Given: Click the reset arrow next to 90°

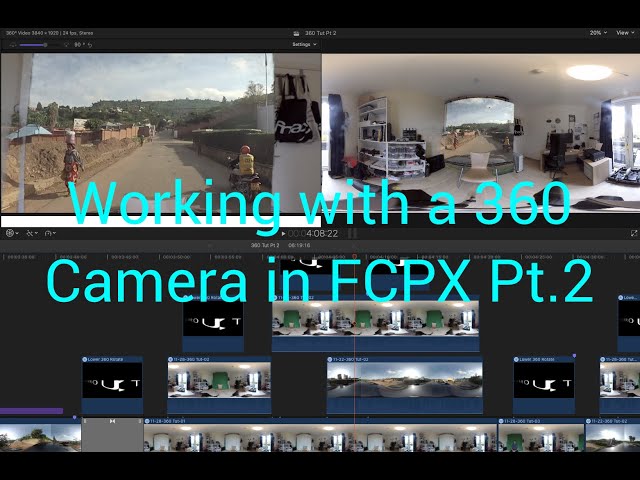Looking at the screenshot, I should point(90,45).
